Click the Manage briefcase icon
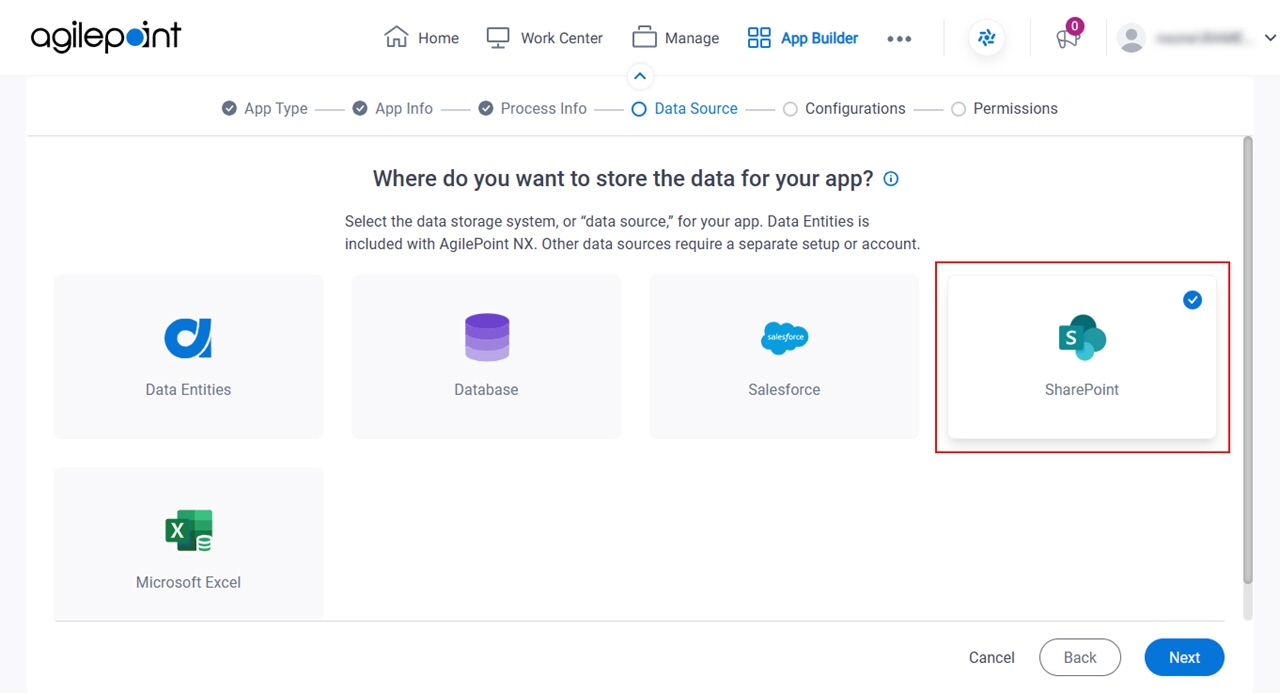Viewport: 1280px width, 693px height. pyautogui.click(x=644, y=38)
